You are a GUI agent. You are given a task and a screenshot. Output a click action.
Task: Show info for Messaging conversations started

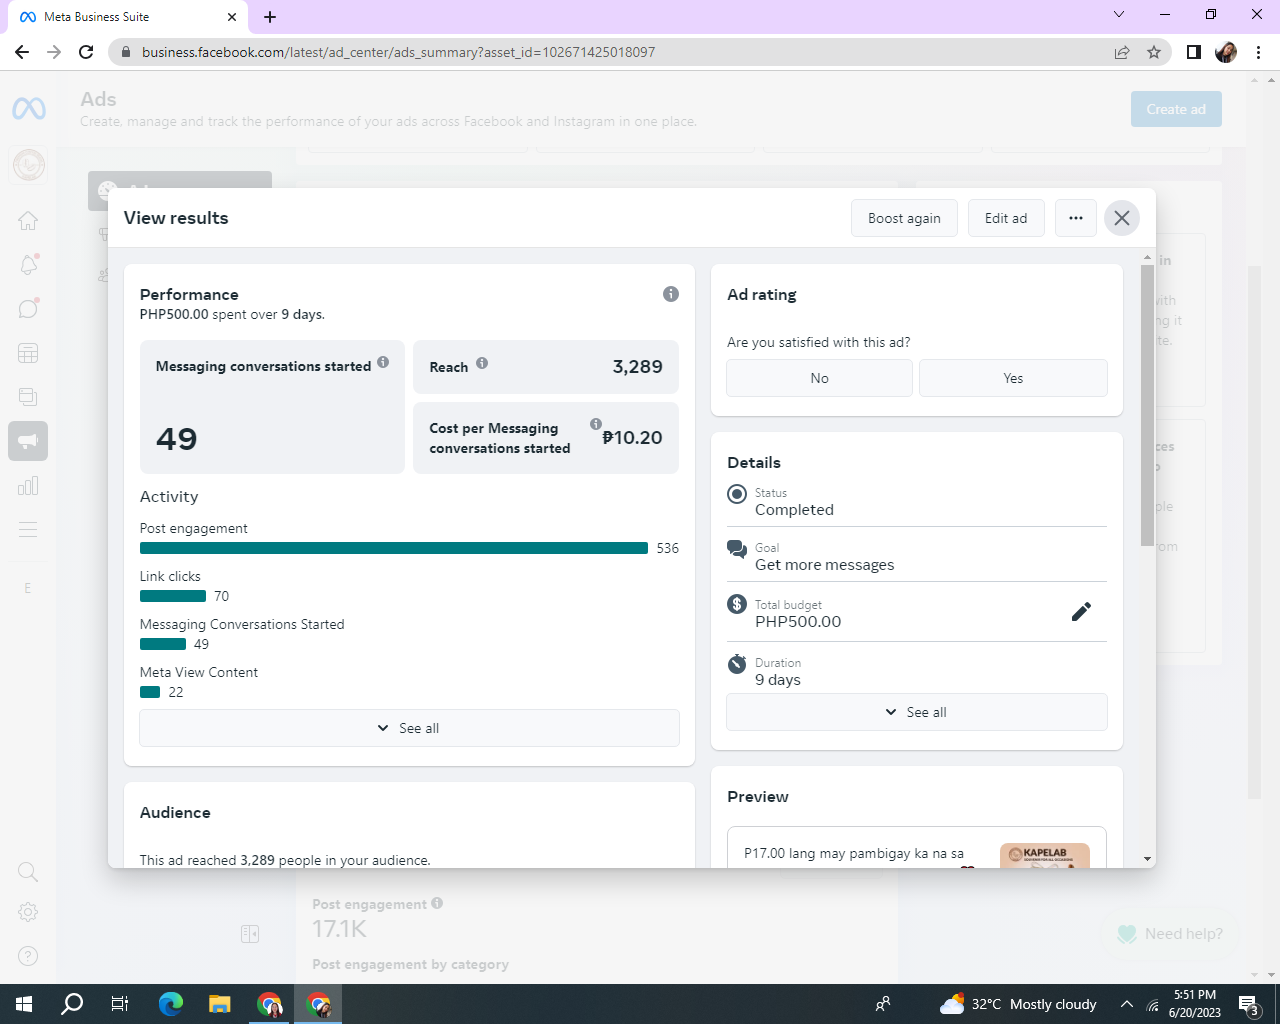click(383, 363)
